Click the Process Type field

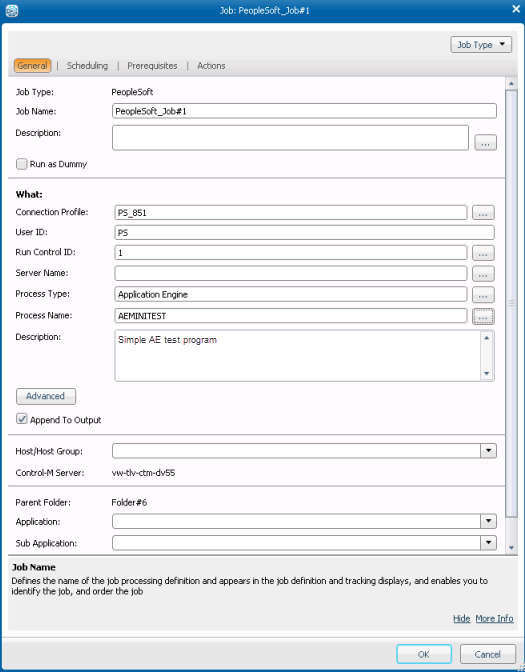click(291, 294)
